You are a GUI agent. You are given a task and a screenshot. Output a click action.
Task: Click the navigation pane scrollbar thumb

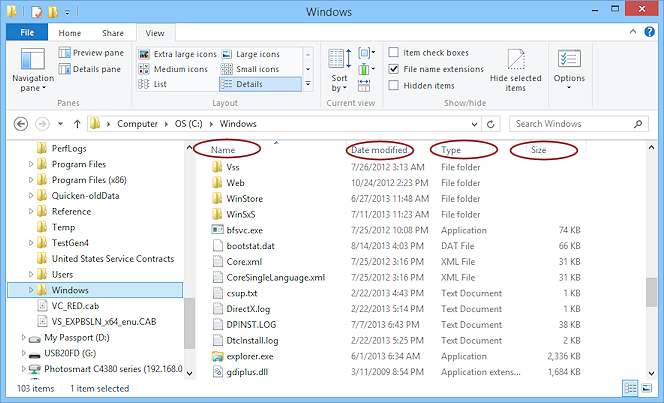[x=189, y=323]
